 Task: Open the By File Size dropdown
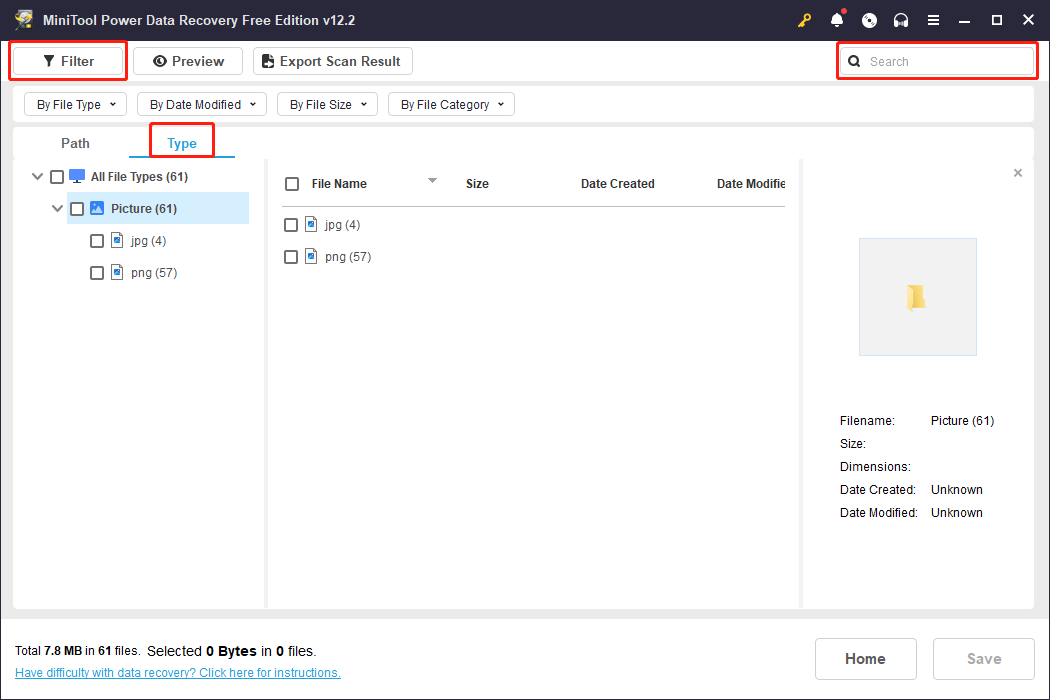pyautogui.click(x=327, y=104)
